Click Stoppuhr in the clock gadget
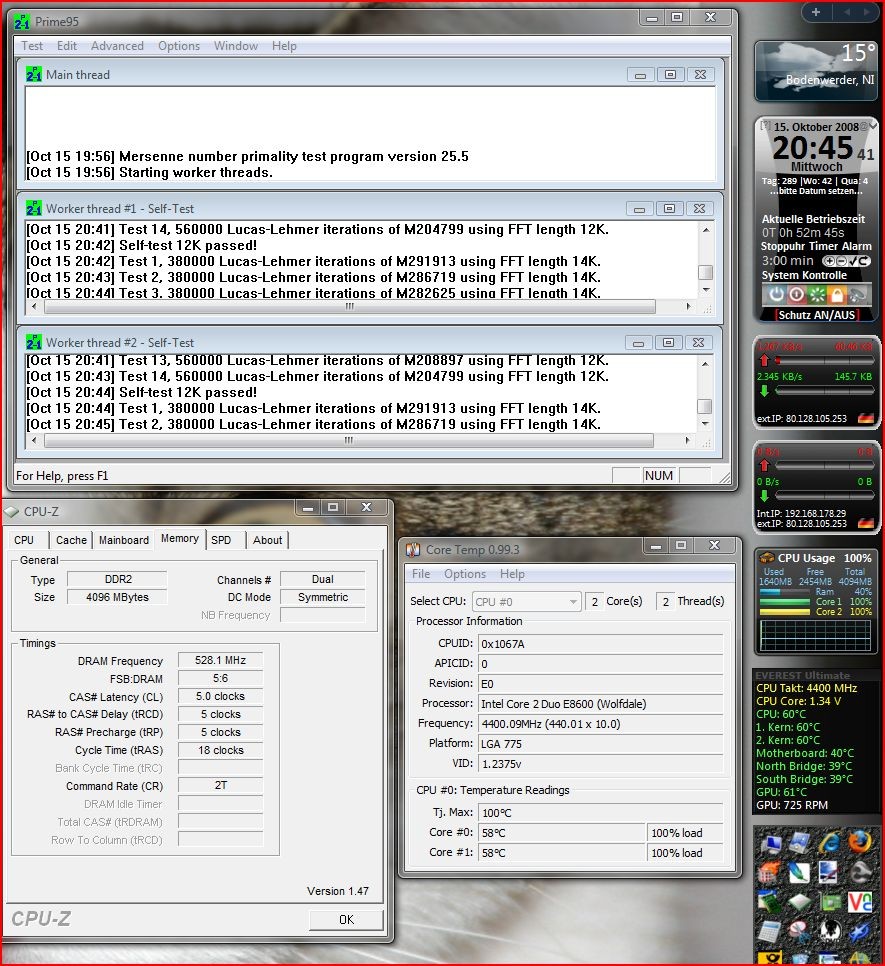Viewport: 885px width, 966px height. coord(783,246)
